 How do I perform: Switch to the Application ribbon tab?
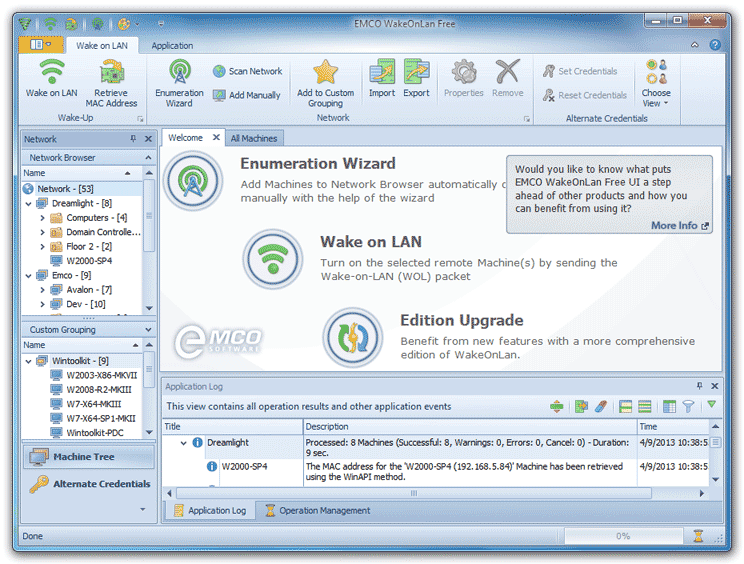coord(172,46)
